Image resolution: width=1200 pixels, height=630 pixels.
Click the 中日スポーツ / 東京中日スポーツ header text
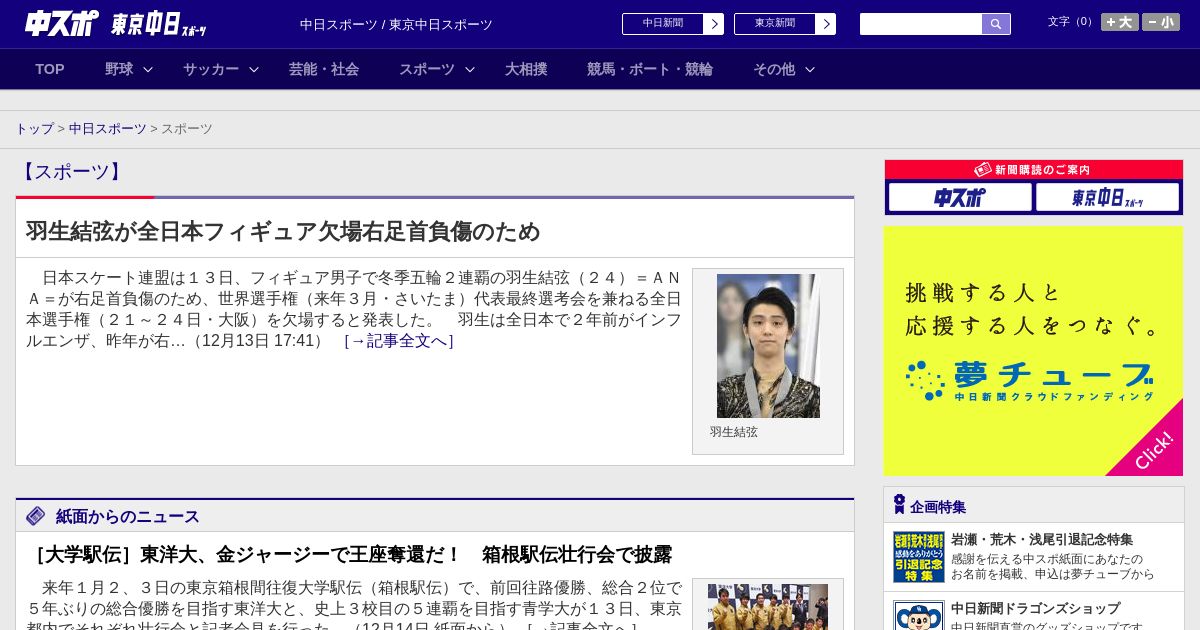tap(396, 24)
